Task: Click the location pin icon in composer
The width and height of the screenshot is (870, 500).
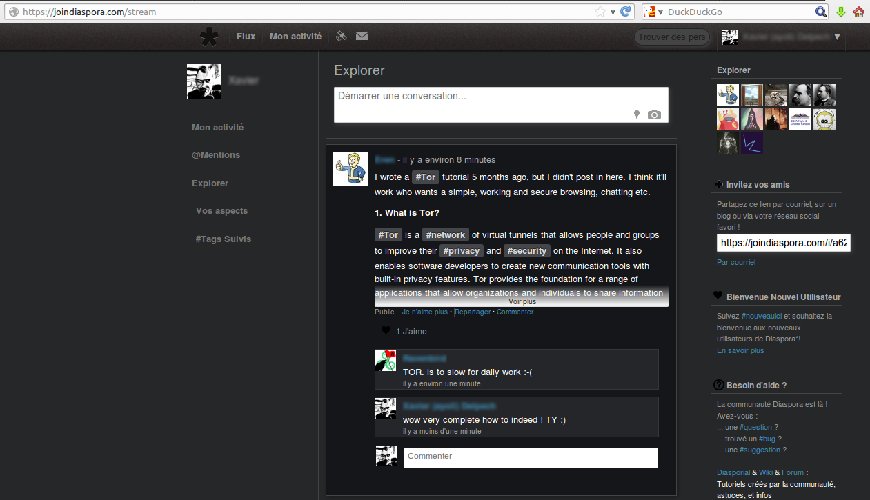Action: pyautogui.click(x=637, y=114)
